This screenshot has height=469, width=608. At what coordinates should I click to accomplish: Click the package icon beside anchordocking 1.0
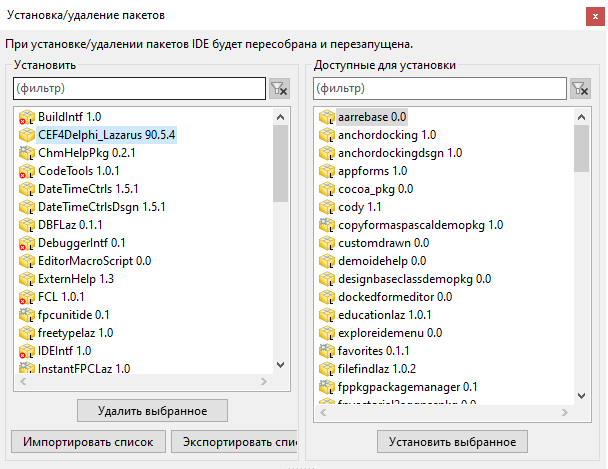point(327,135)
